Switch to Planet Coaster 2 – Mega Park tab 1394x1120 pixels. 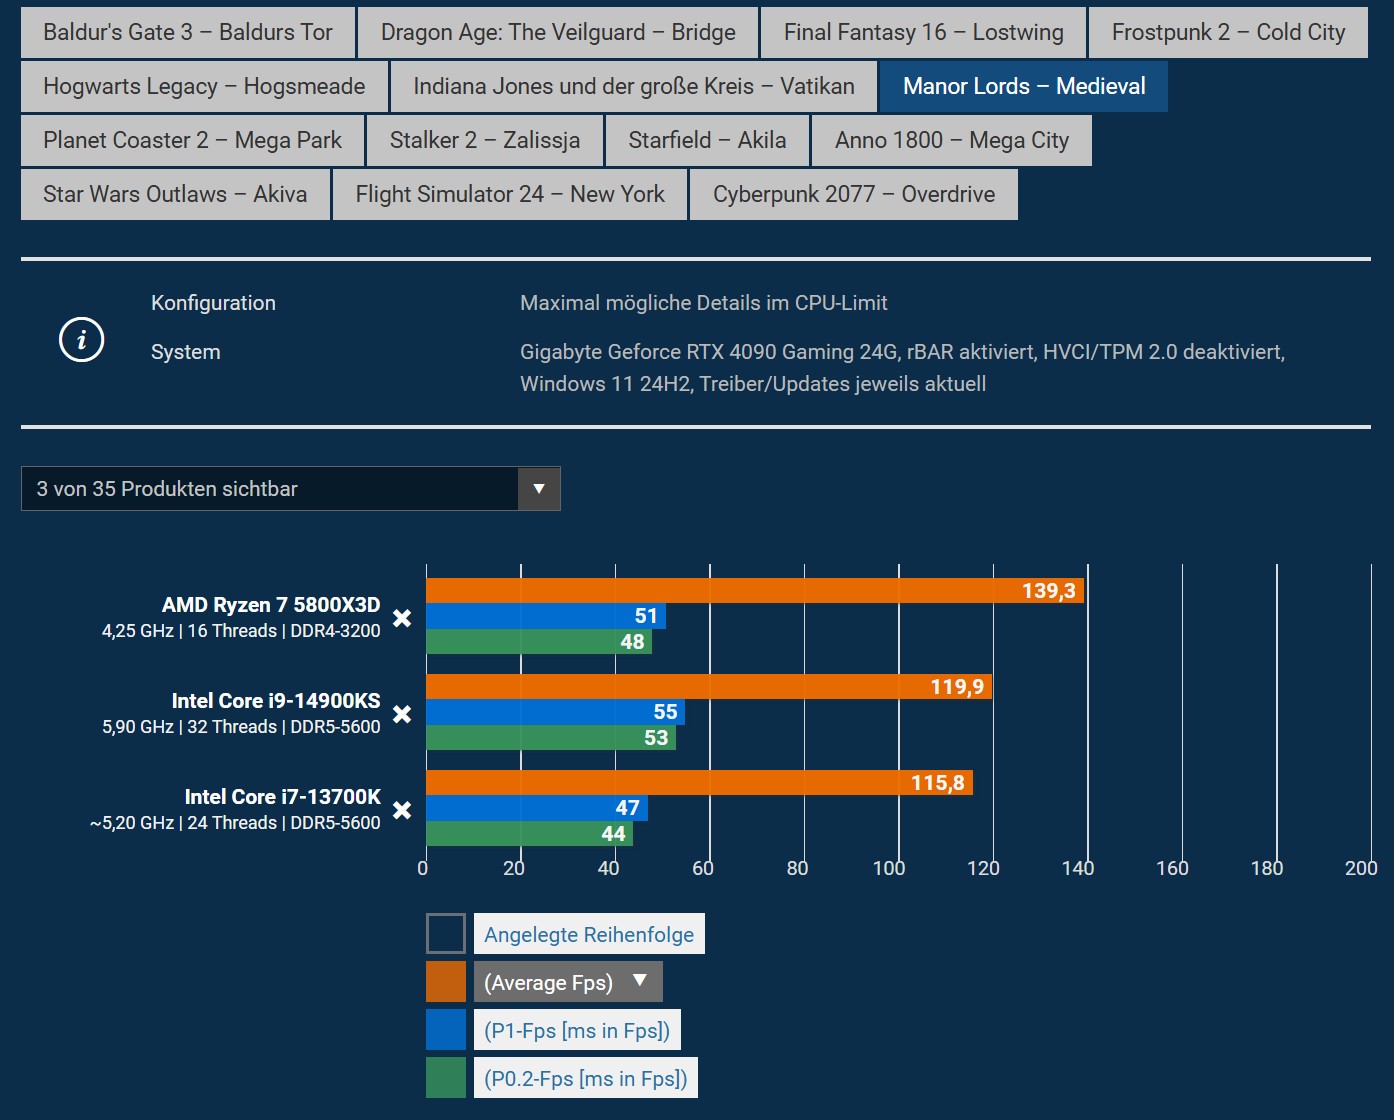pyautogui.click(x=192, y=140)
